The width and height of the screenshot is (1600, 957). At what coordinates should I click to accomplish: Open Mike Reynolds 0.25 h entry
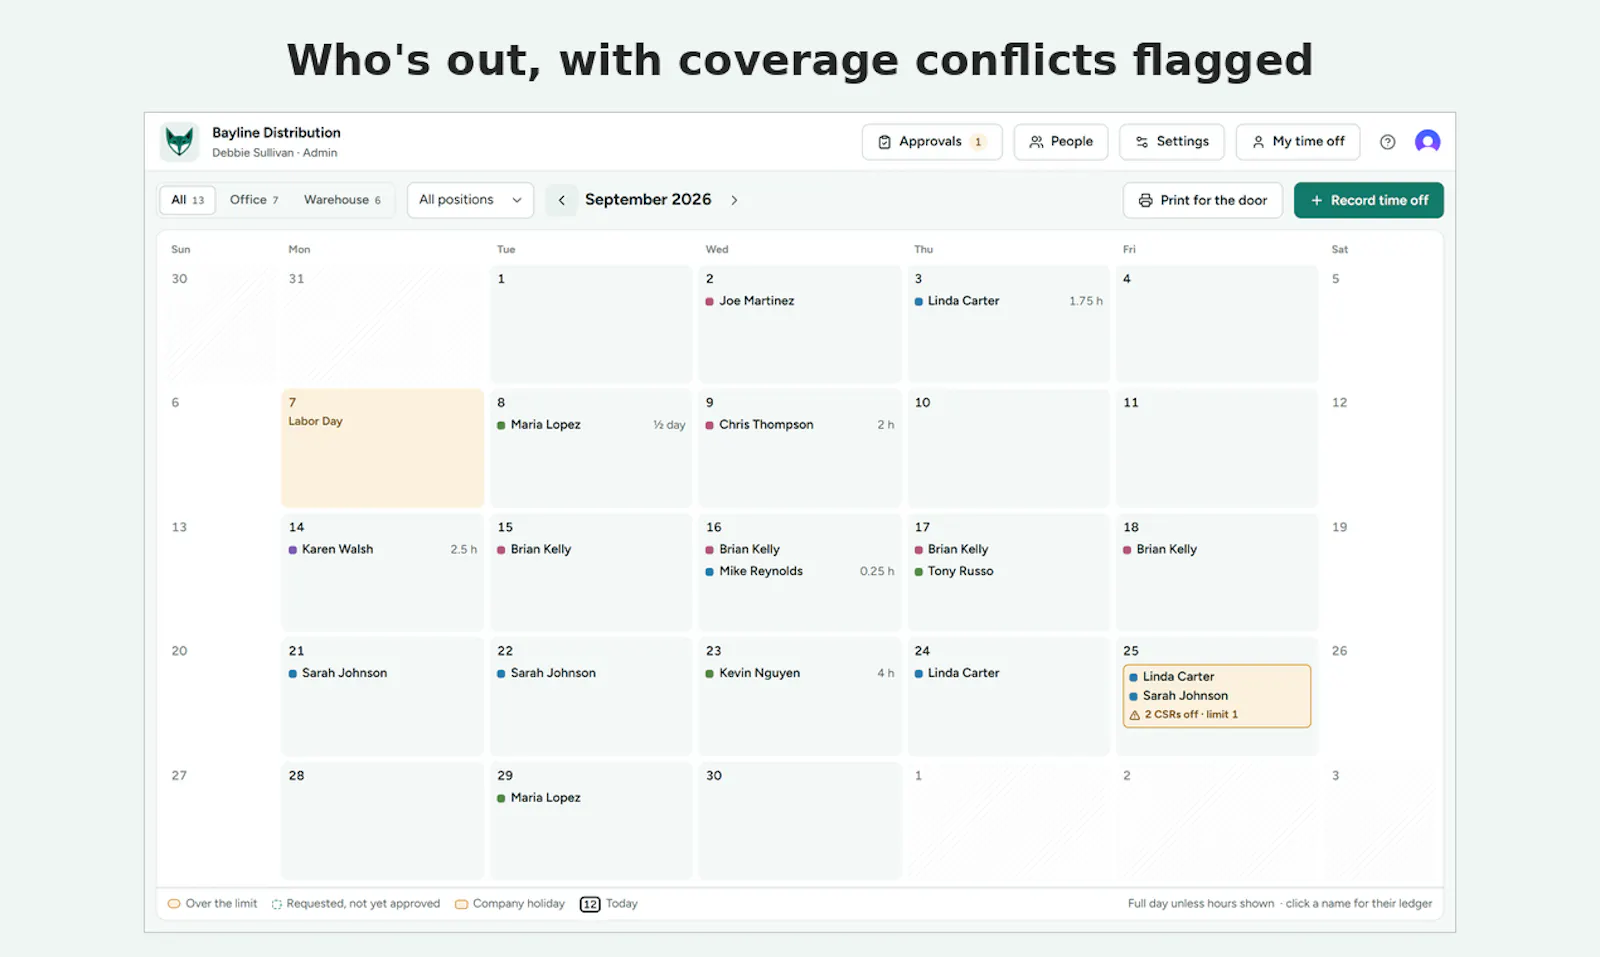[800, 572]
